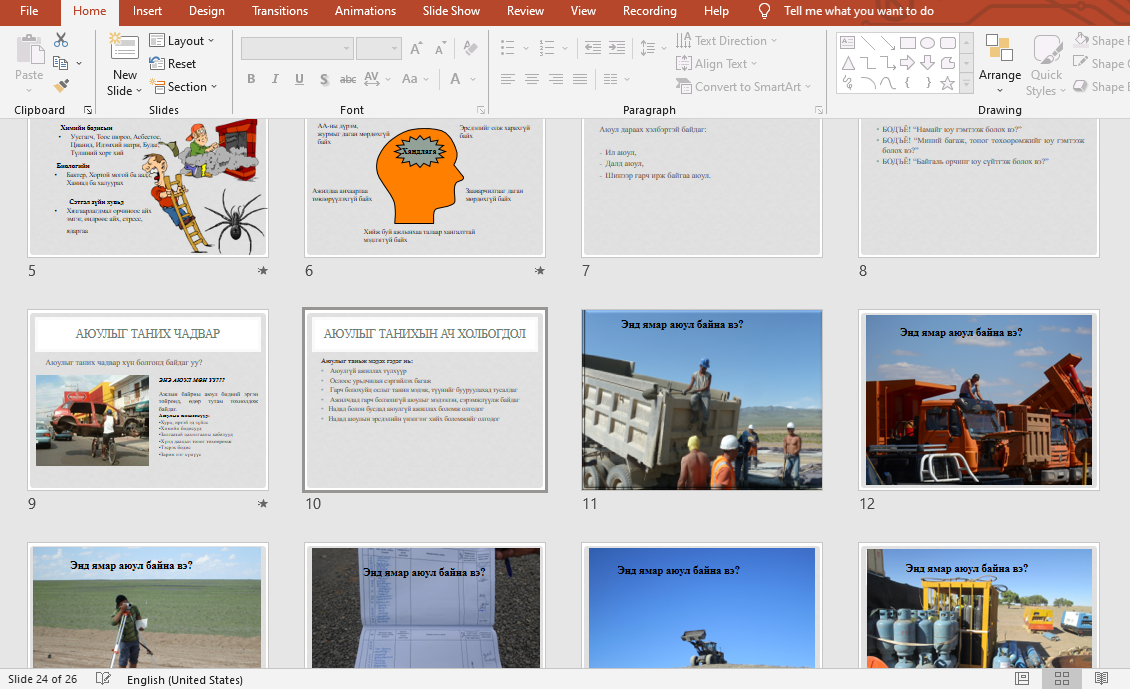
Task: Click Tell me what you want to do
Action: coord(858,11)
